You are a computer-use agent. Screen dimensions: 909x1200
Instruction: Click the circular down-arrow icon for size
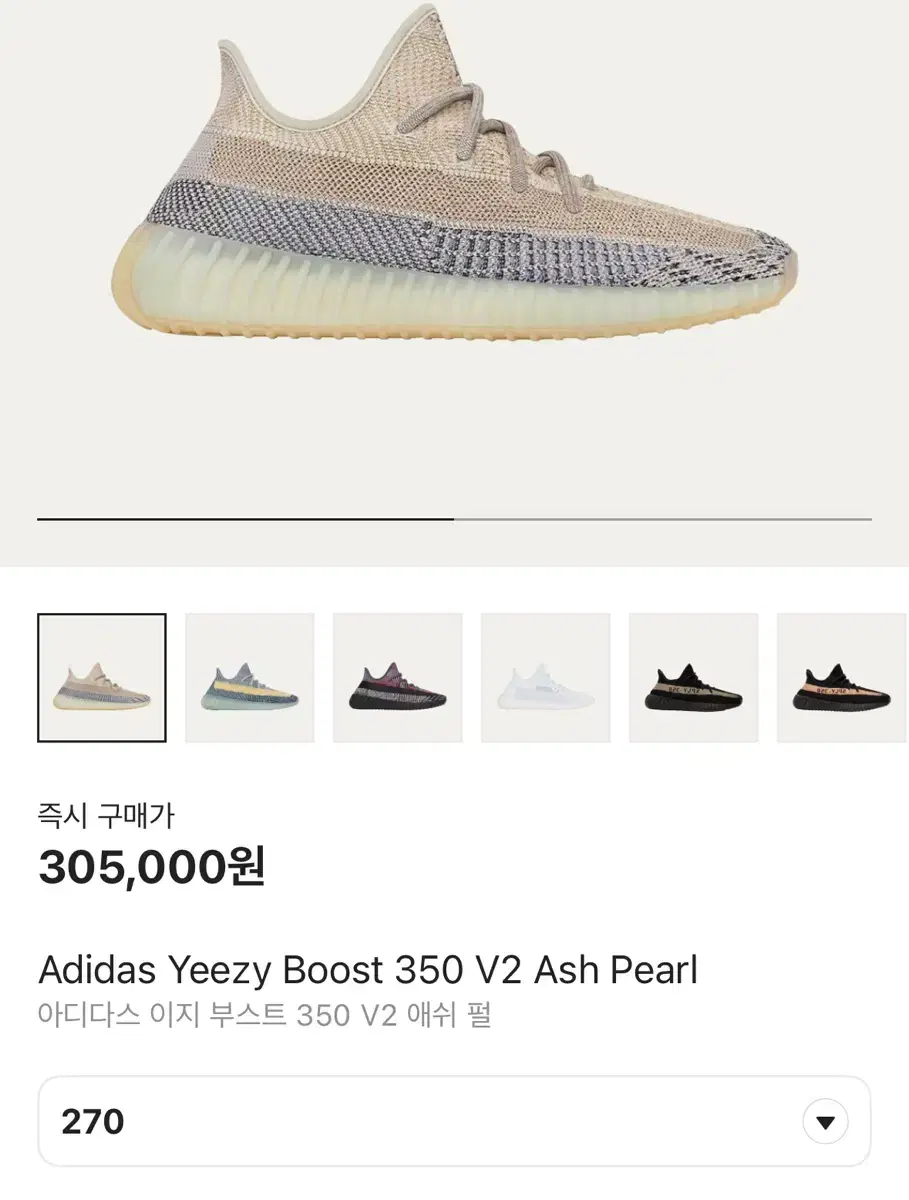click(825, 1122)
